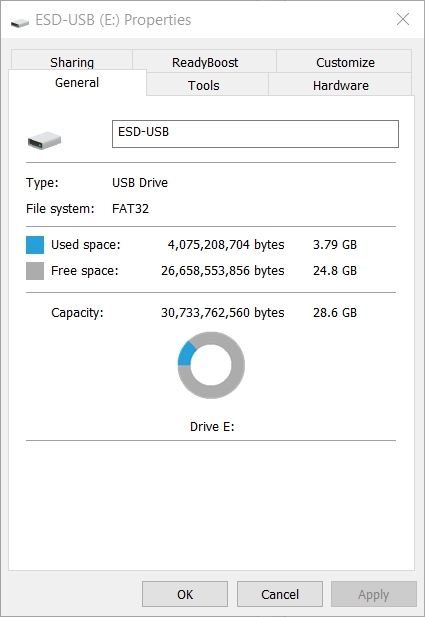Click the "Drive E:" label under chart
The image size is (425, 617).
pos(212,427)
